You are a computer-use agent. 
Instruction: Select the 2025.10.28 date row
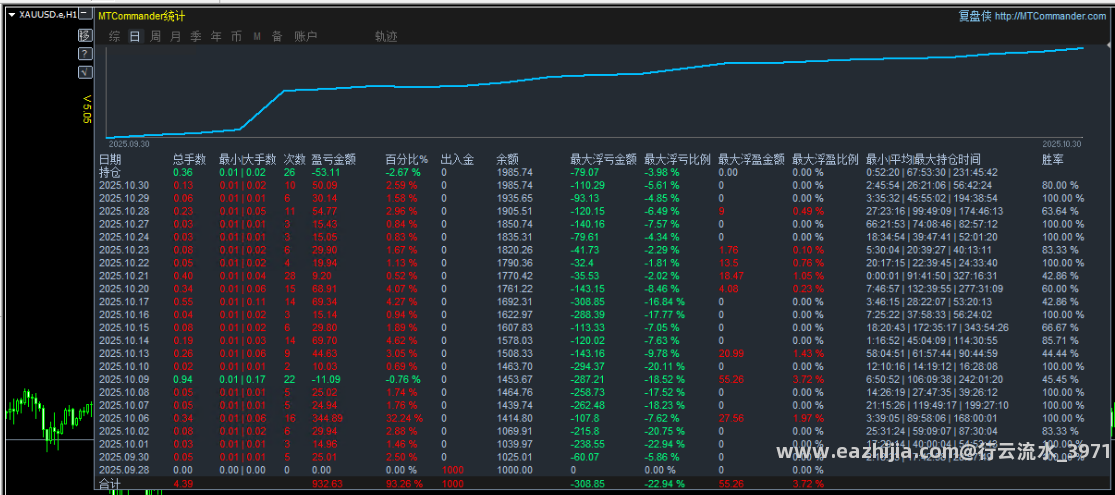[x=124, y=211]
